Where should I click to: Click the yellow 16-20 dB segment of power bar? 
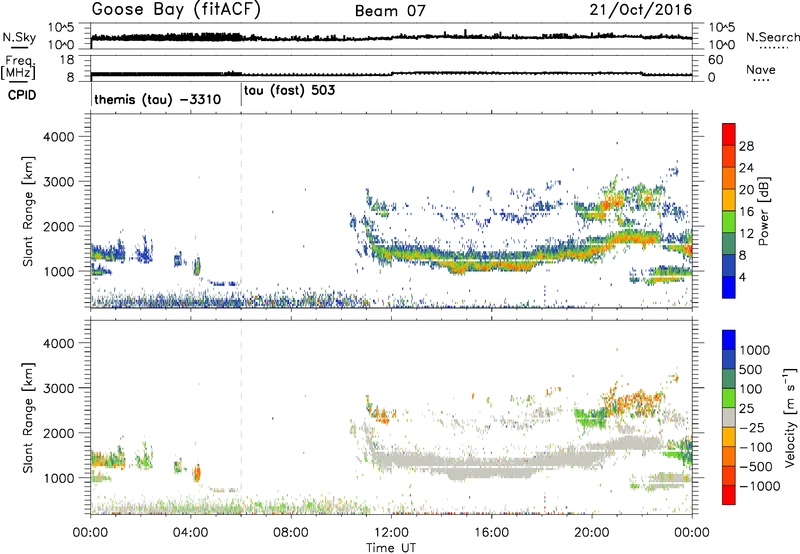[729, 200]
